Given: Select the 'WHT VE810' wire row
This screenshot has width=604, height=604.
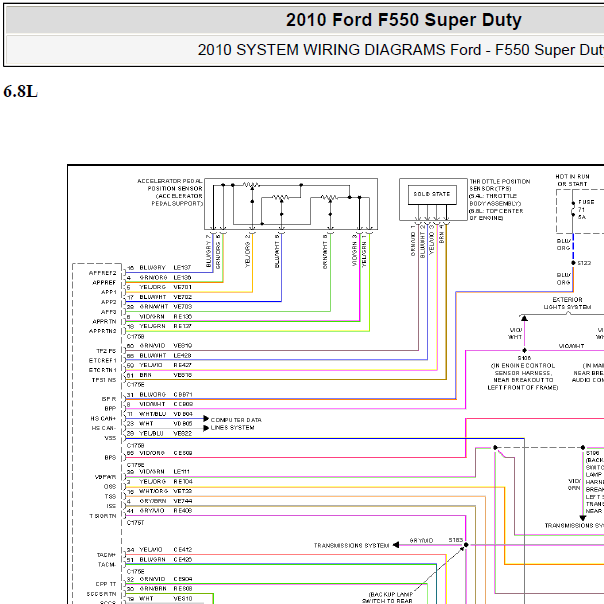Looking at the screenshot, I should (159, 599).
